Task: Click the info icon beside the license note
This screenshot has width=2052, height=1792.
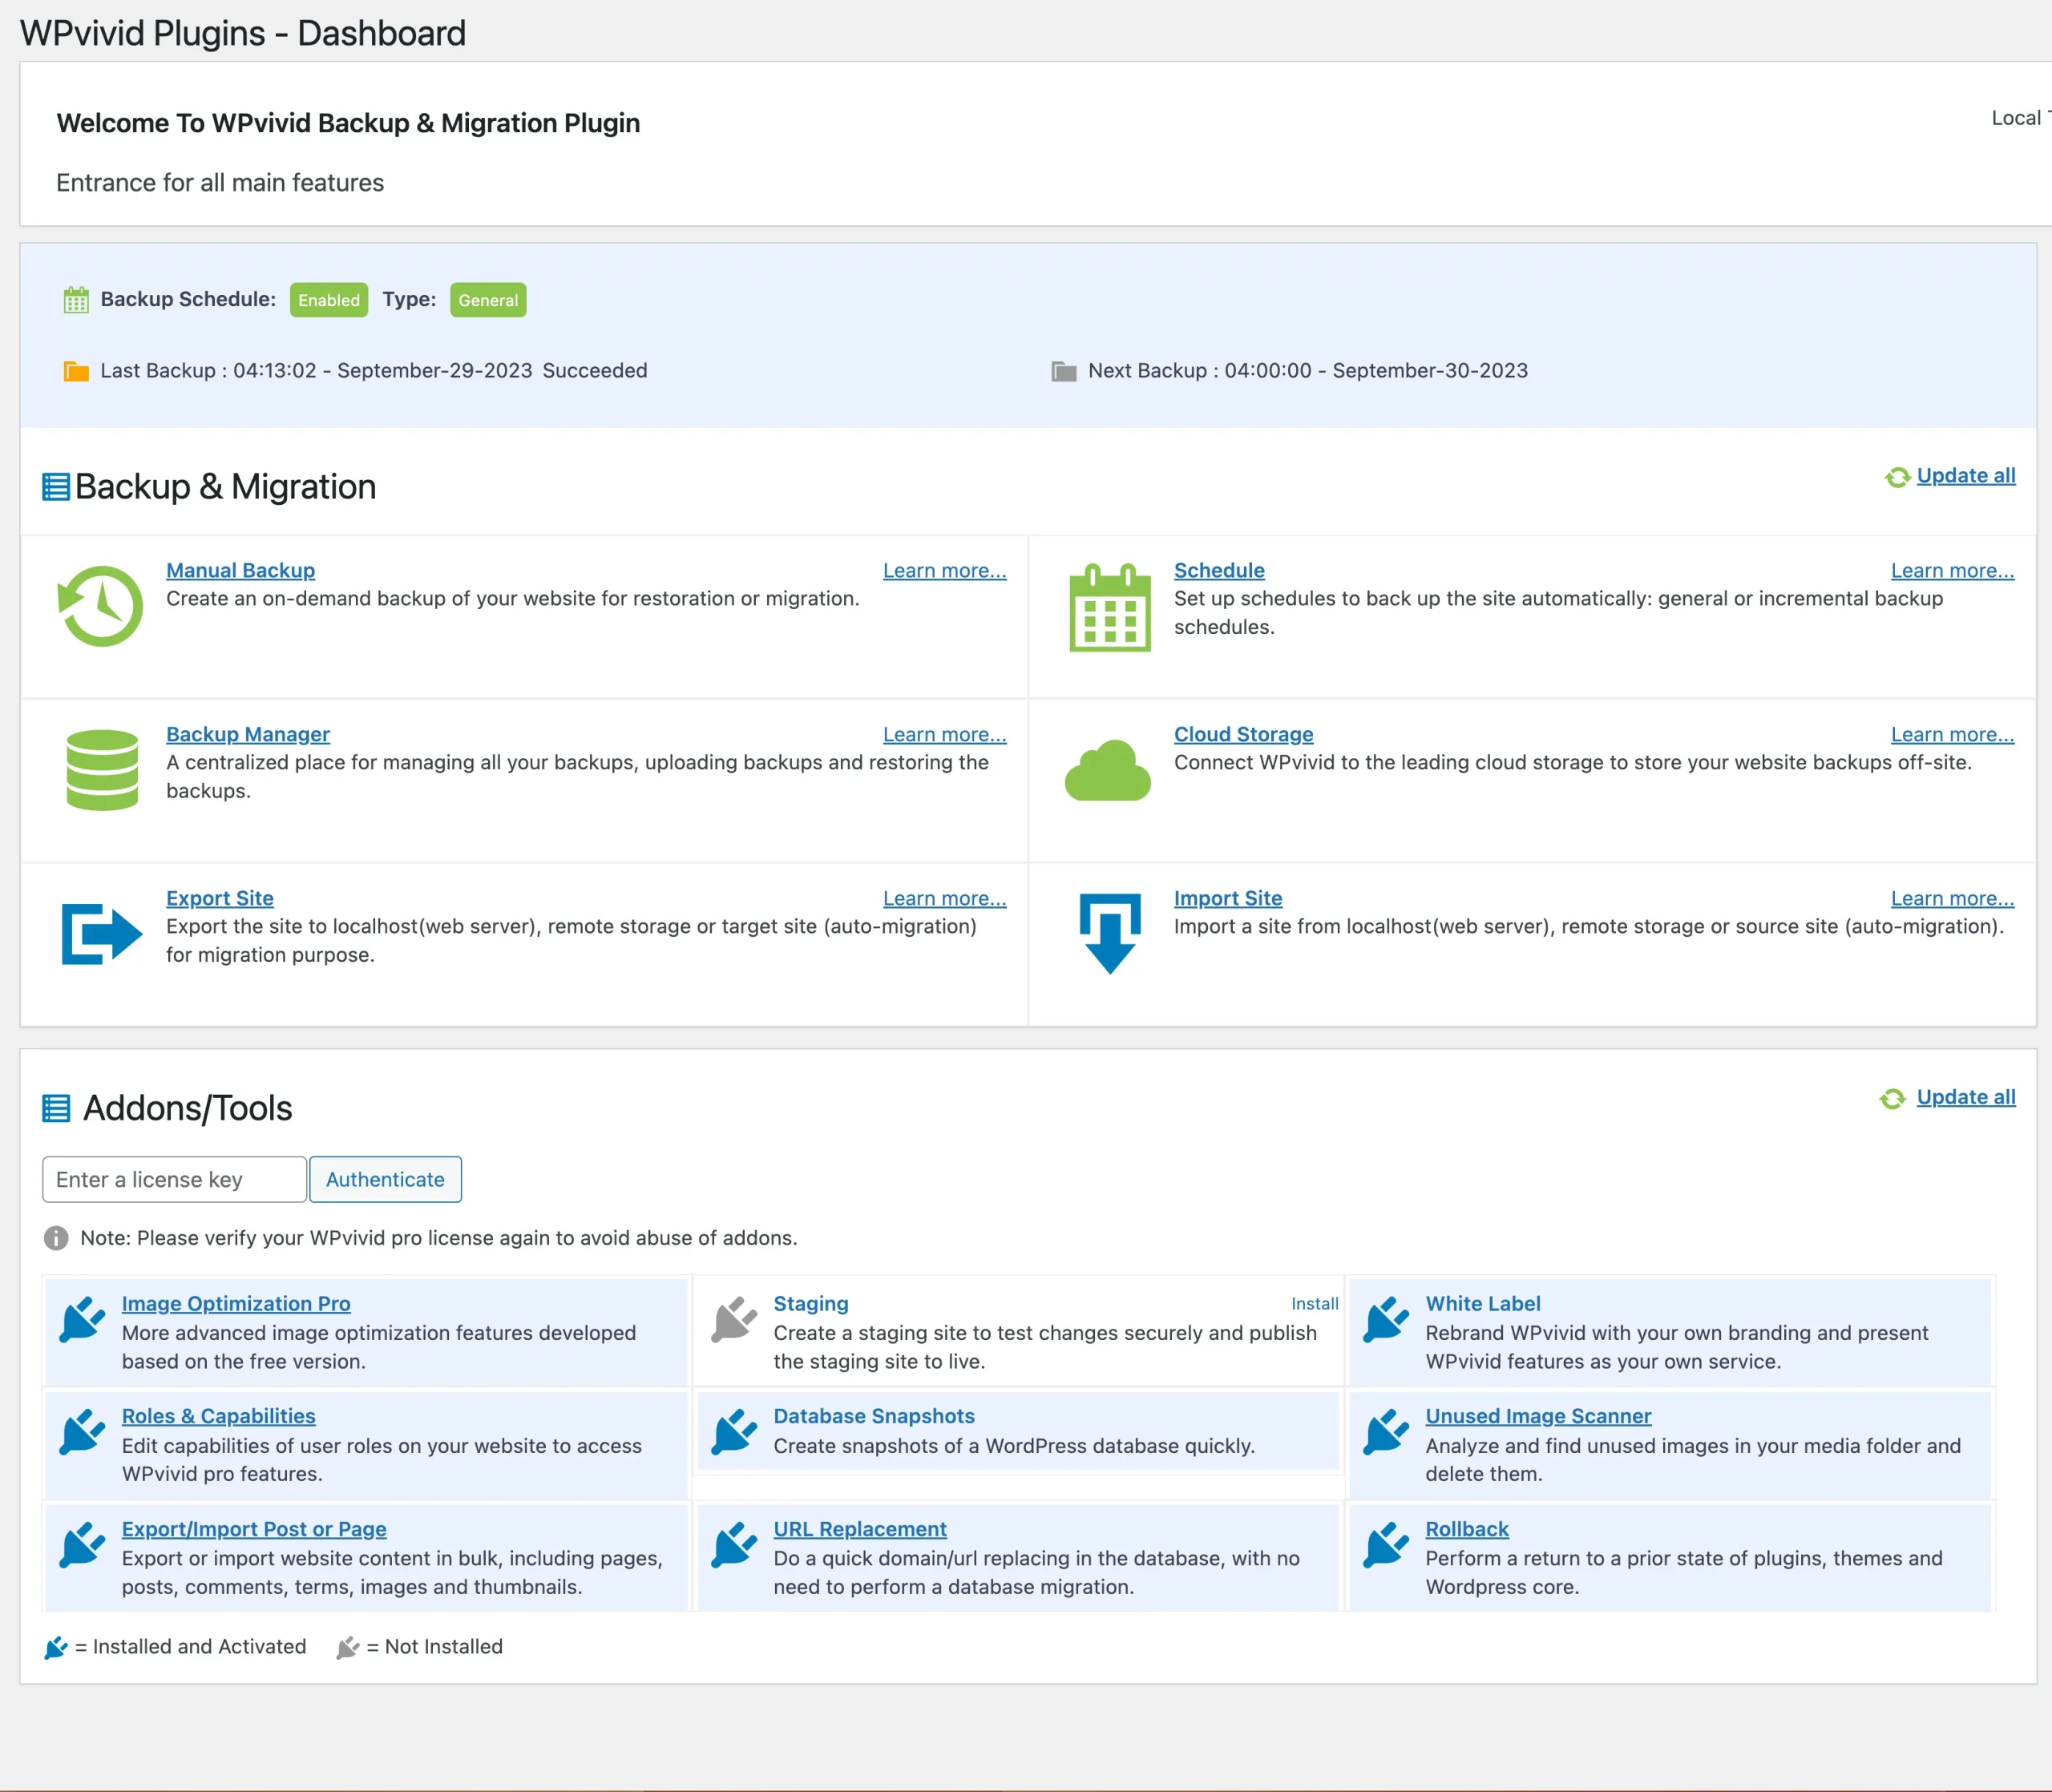Action: 55,1238
